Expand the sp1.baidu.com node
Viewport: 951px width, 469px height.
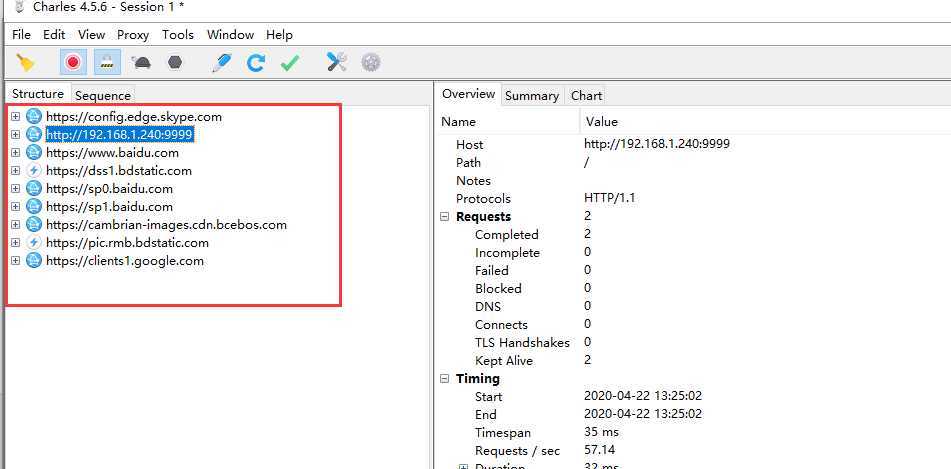click(x=16, y=206)
